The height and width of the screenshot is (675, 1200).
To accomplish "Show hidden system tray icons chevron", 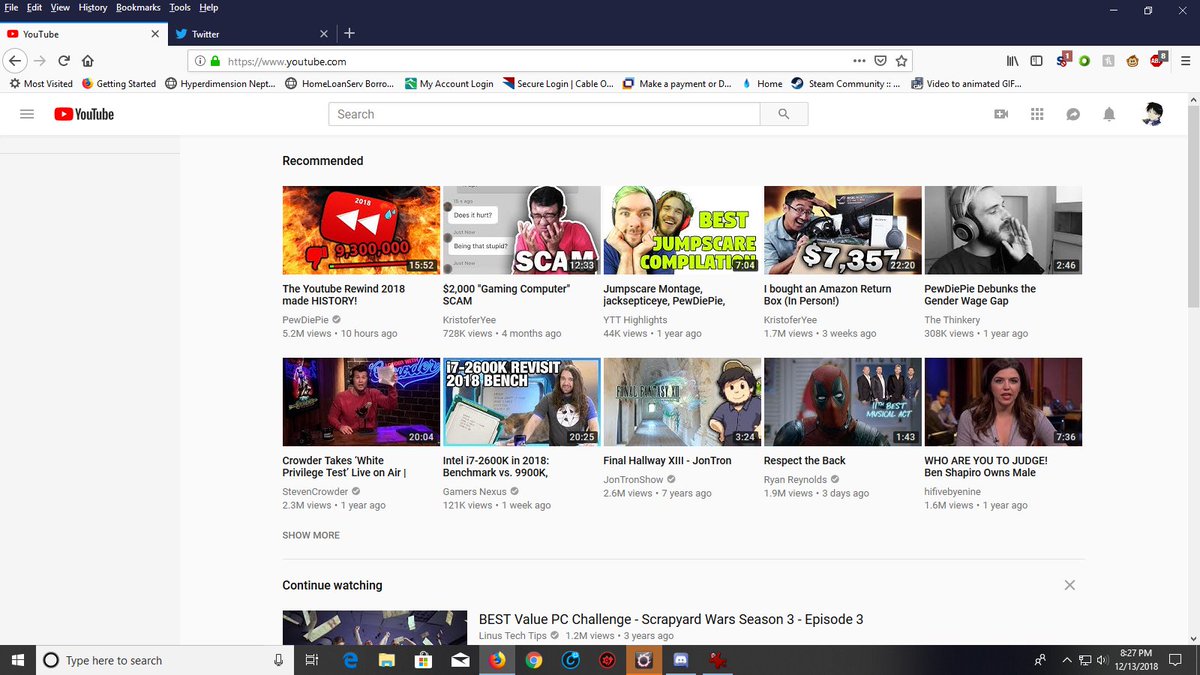I will 1066,660.
